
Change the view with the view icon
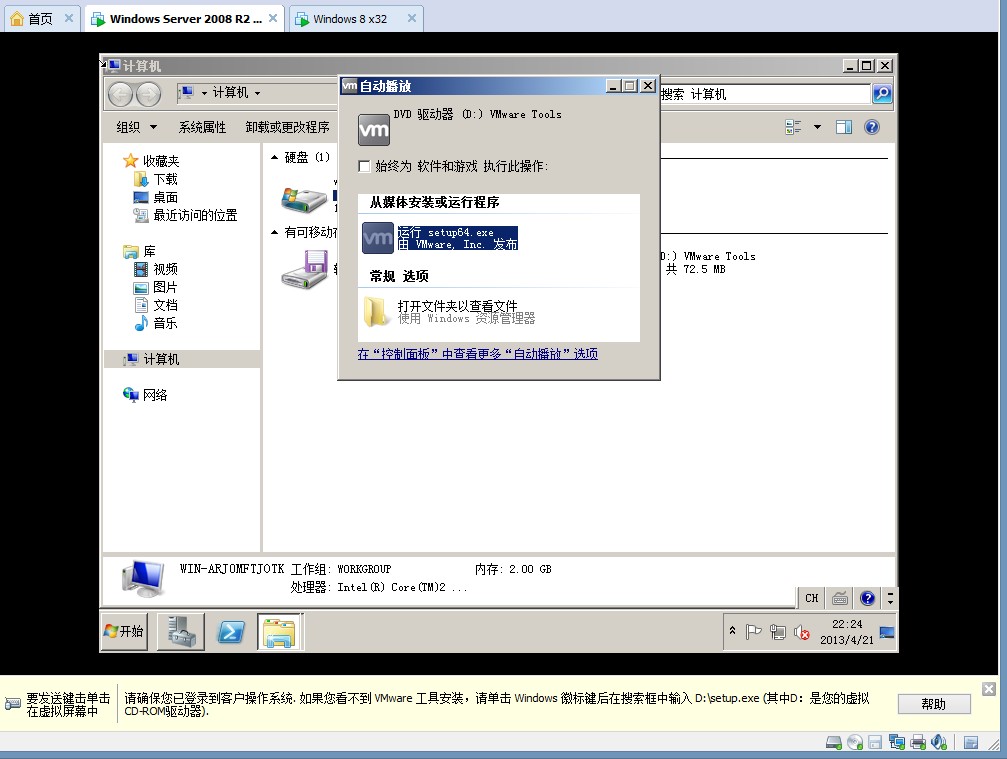[793, 127]
